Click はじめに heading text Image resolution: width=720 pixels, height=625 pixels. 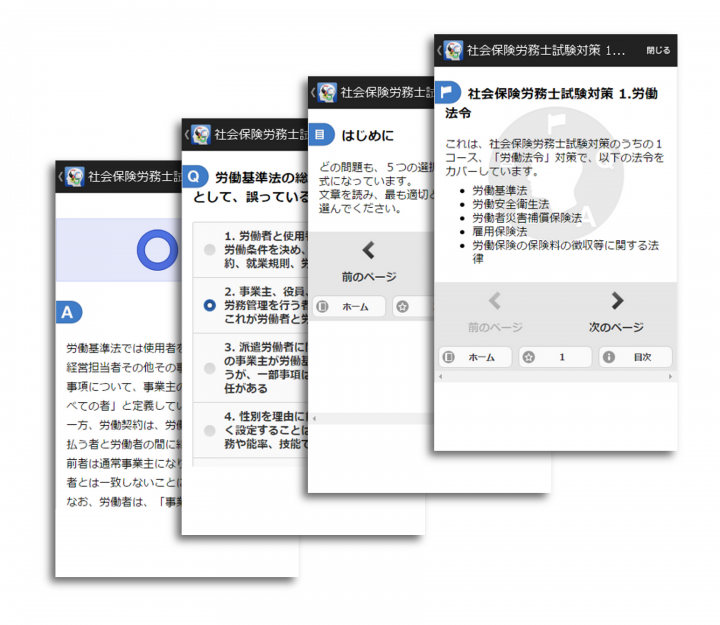tap(367, 135)
